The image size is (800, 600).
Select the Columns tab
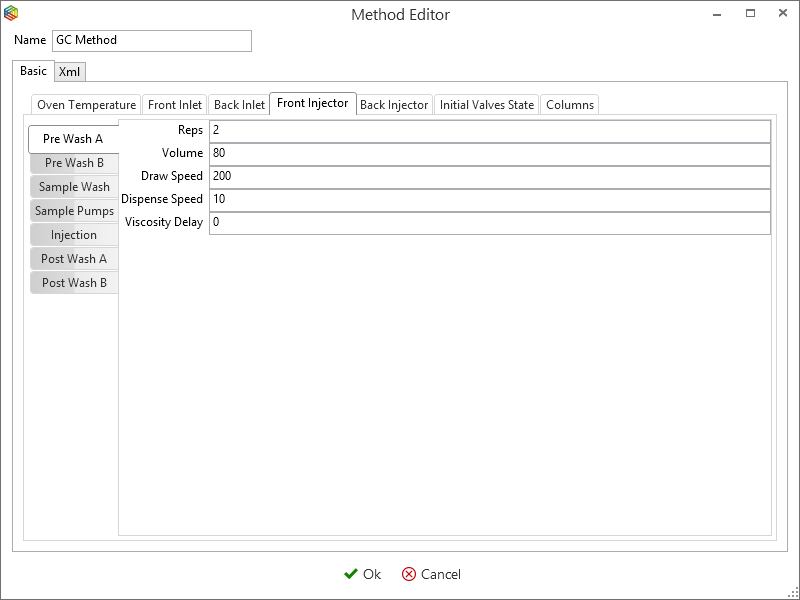pos(570,105)
